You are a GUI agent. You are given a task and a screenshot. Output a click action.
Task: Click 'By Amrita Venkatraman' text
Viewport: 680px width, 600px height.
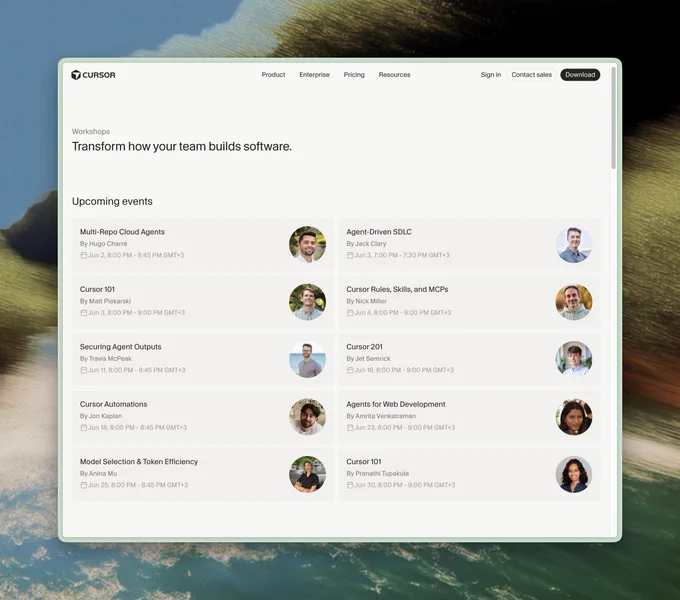pos(381,416)
